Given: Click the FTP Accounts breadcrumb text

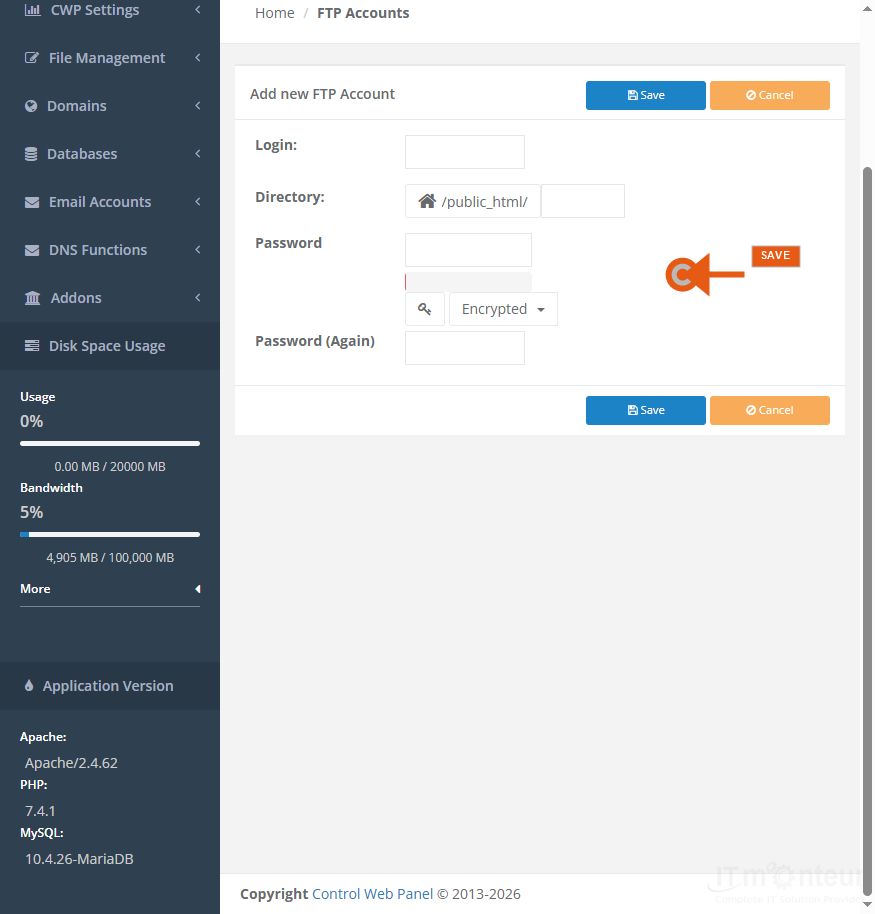Looking at the screenshot, I should click(363, 13).
